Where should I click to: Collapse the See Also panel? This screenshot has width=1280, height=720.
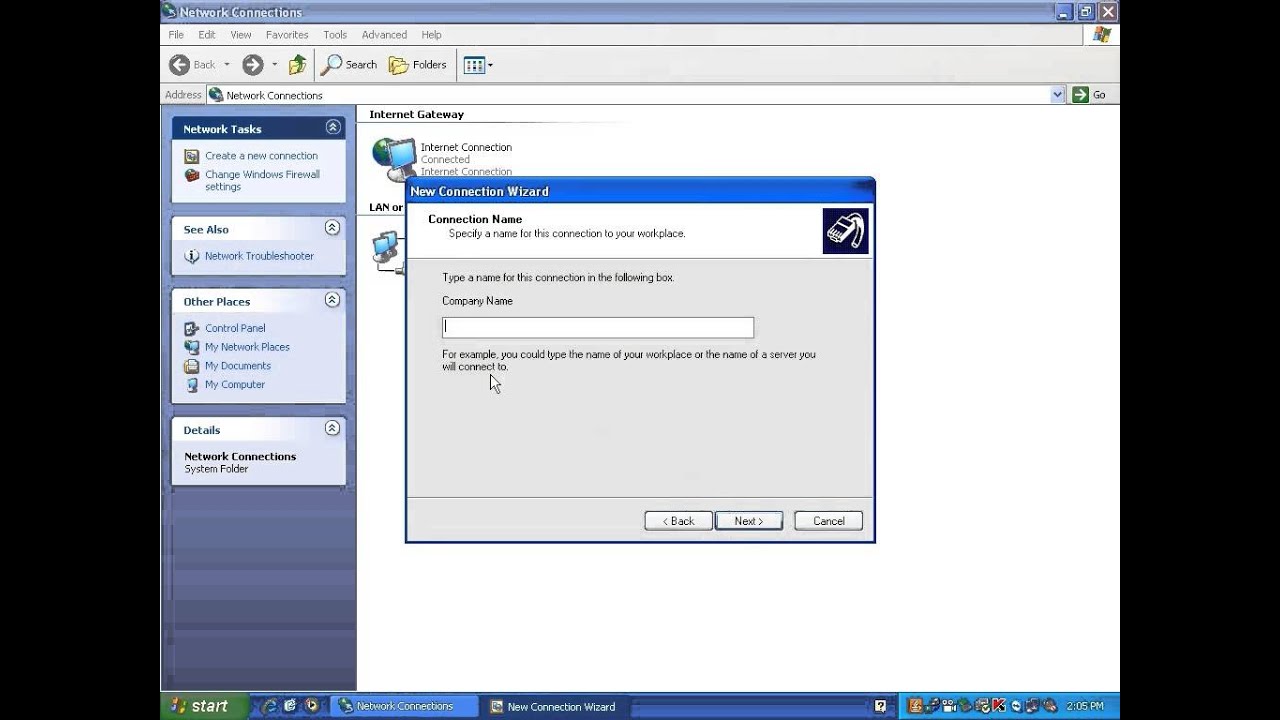333,228
